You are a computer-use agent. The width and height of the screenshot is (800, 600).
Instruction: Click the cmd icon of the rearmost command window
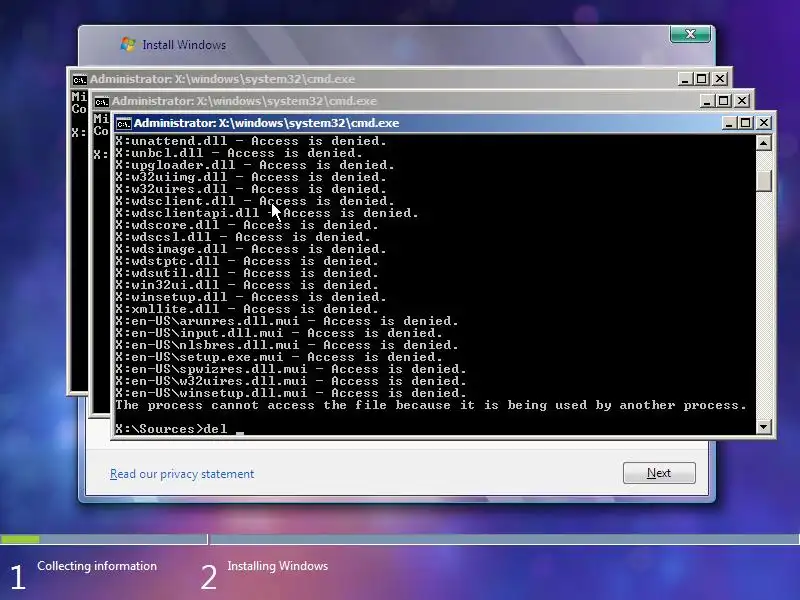[x=80, y=80]
